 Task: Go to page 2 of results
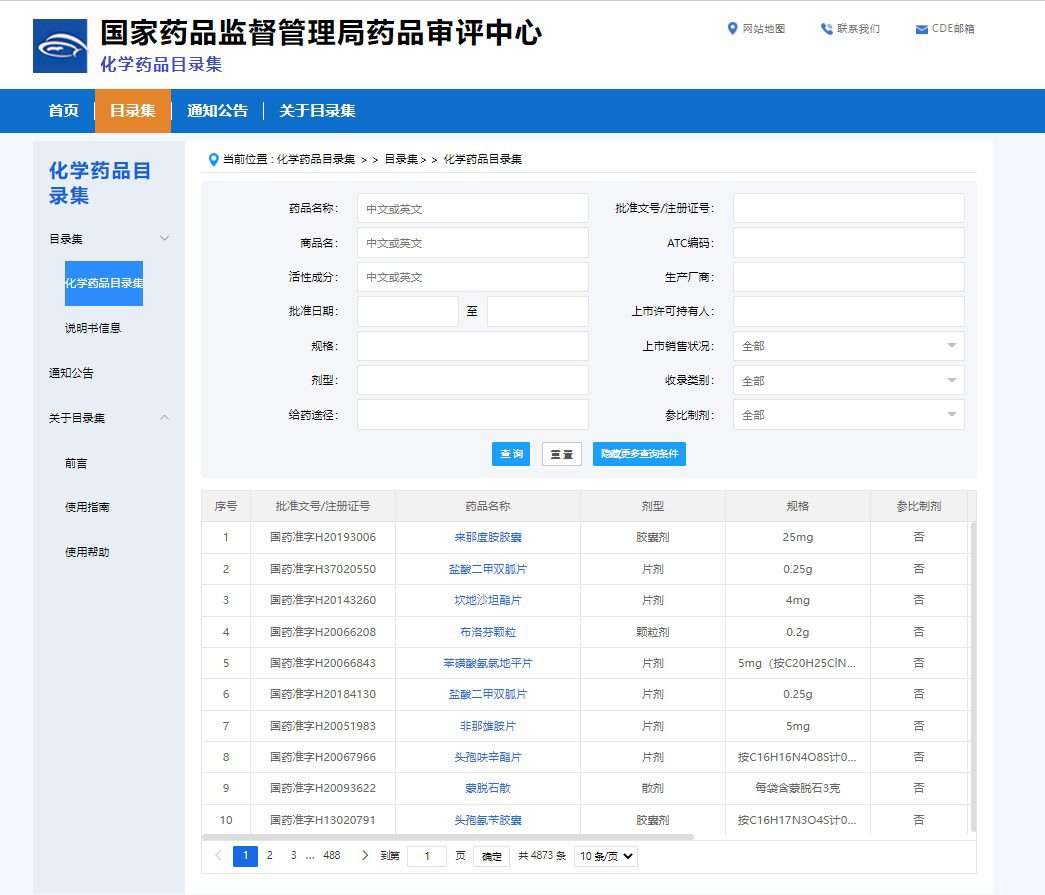[x=269, y=855]
